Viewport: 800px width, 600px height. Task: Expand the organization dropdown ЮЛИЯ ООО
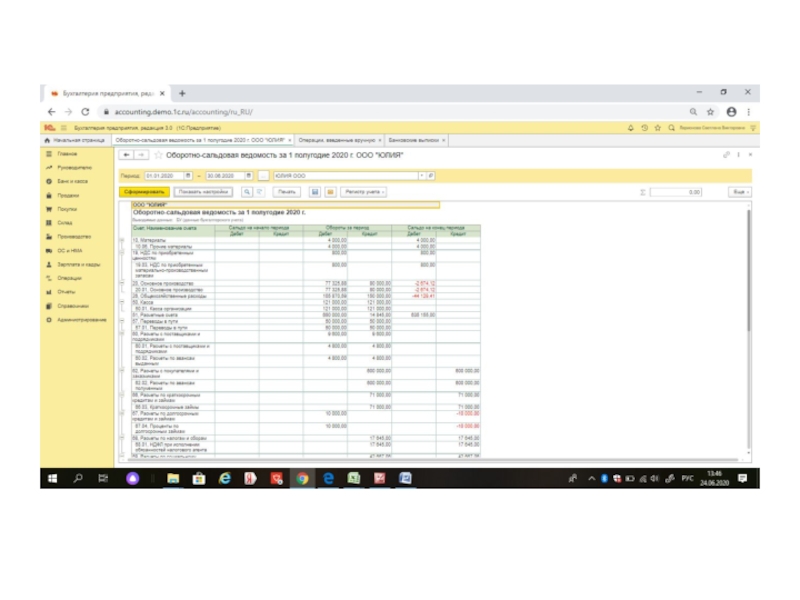point(420,175)
